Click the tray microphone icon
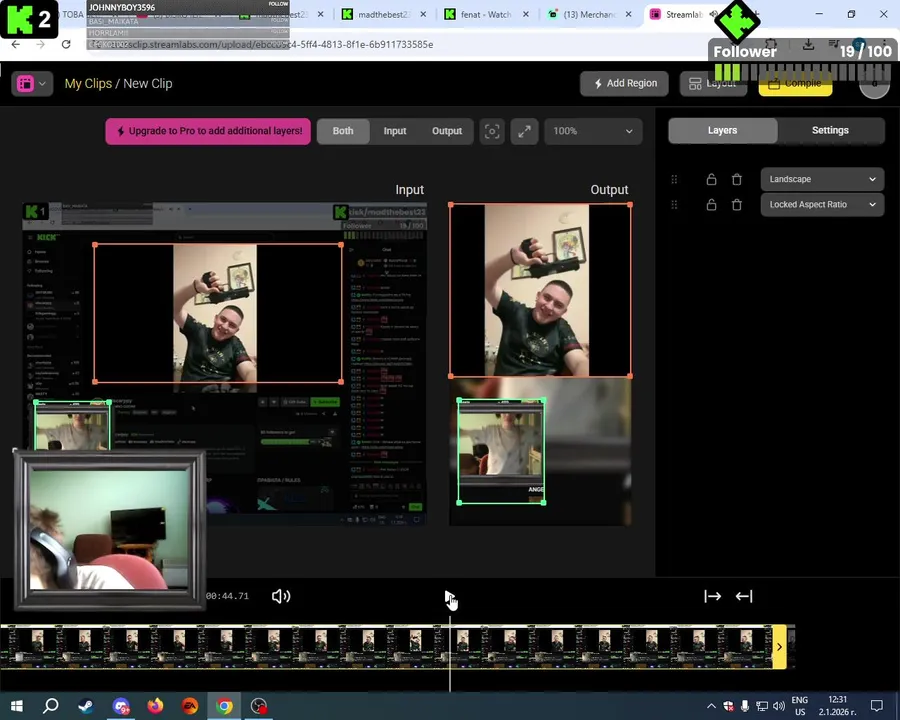Image resolution: width=900 pixels, height=720 pixels. coord(744,706)
